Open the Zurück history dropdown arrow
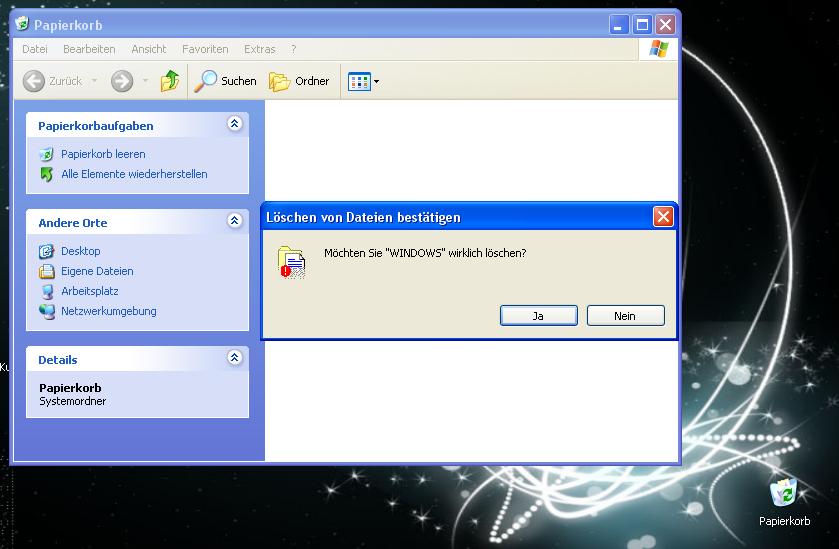This screenshot has height=549, width=839. 95,81
